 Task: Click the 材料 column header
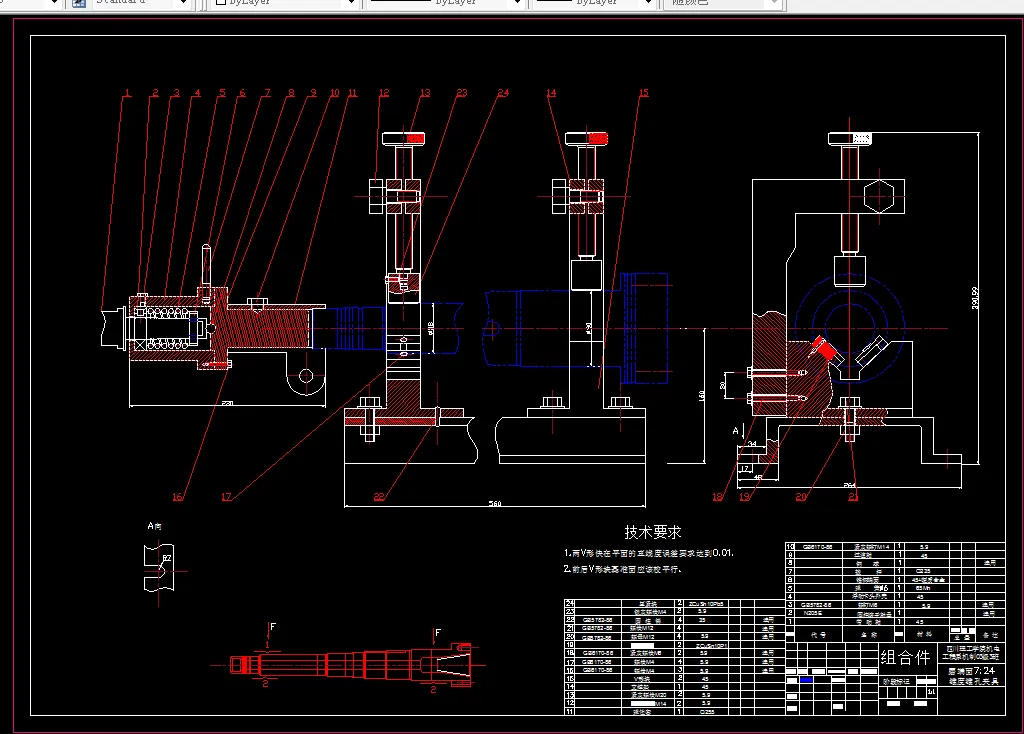923,635
